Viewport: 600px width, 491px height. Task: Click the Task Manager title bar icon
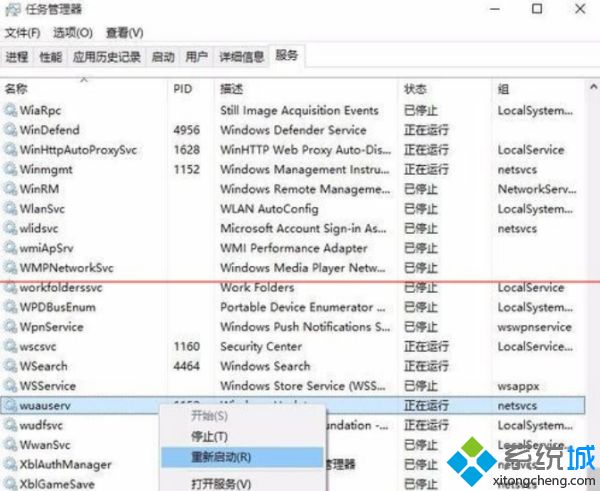coord(12,9)
